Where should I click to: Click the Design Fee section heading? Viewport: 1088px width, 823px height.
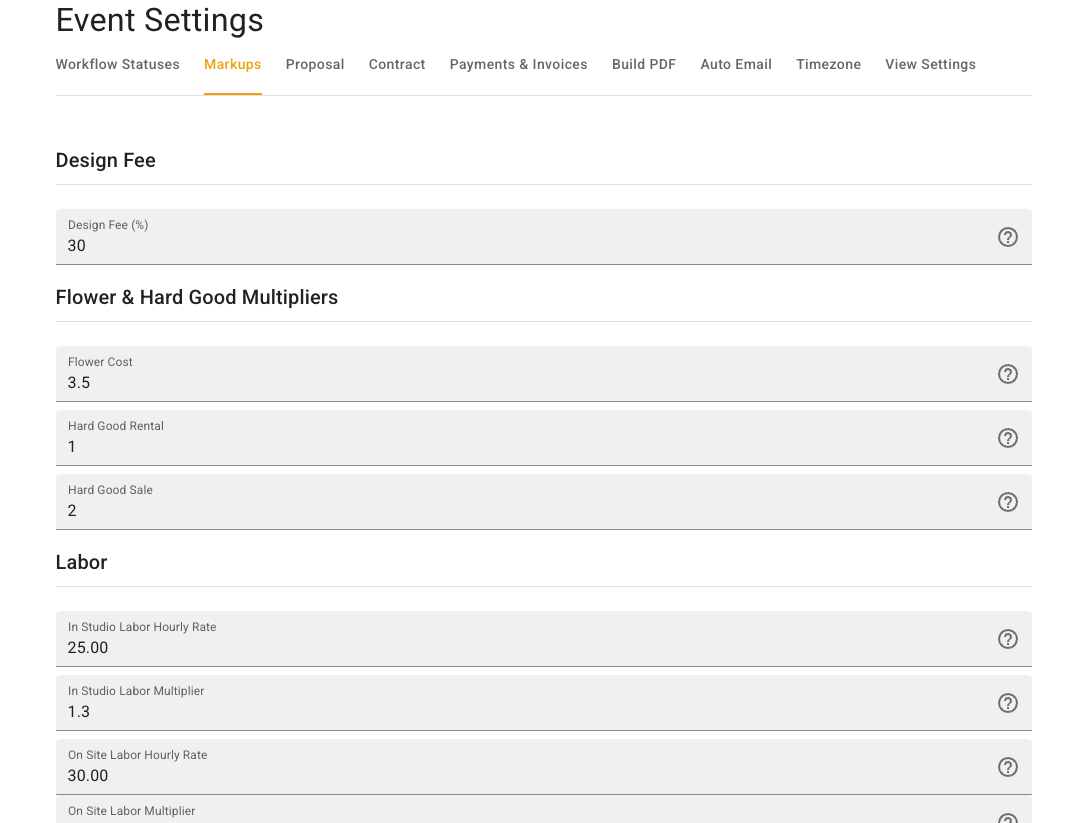pos(105,160)
